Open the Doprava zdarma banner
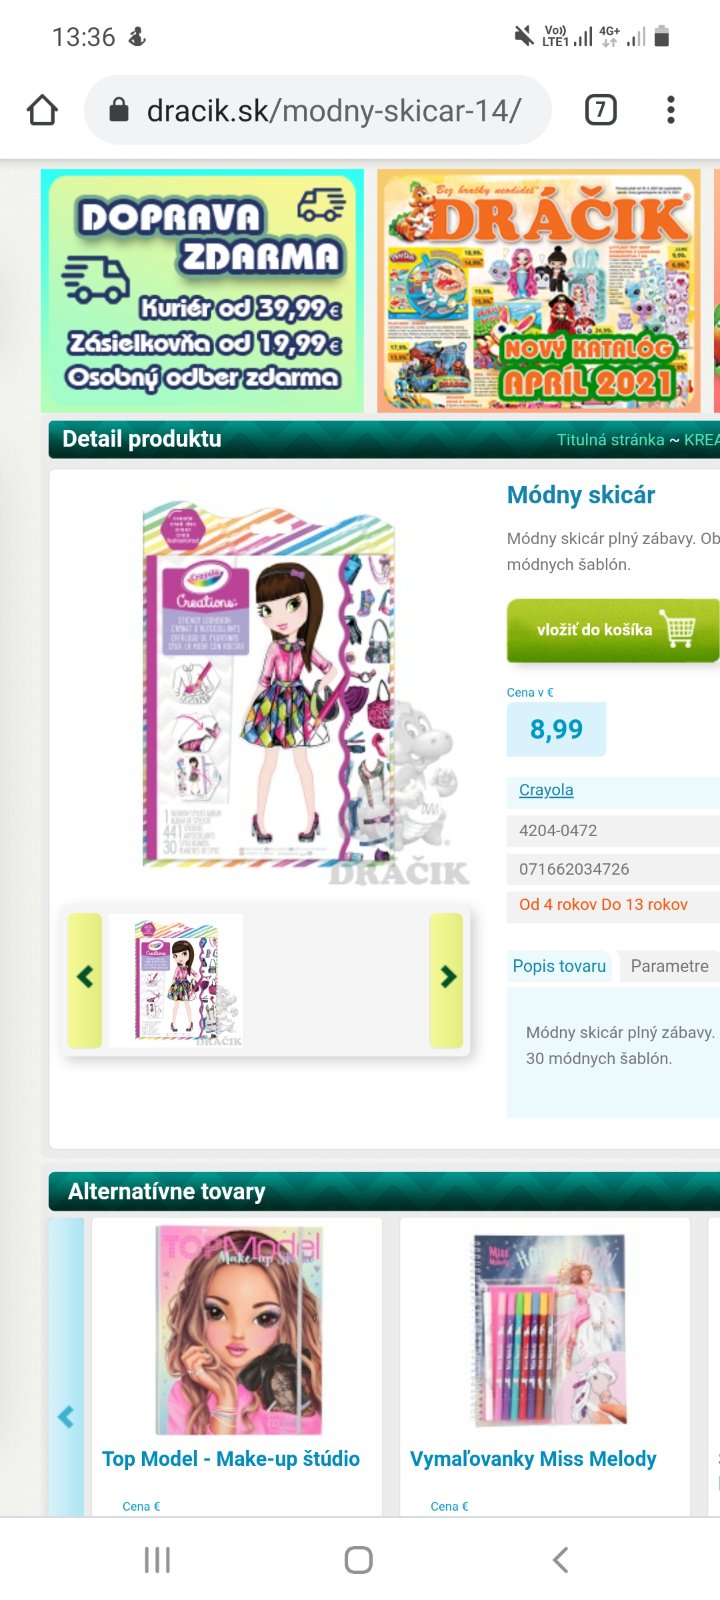This screenshot has width=720, height=1600. tap(202, 290)
